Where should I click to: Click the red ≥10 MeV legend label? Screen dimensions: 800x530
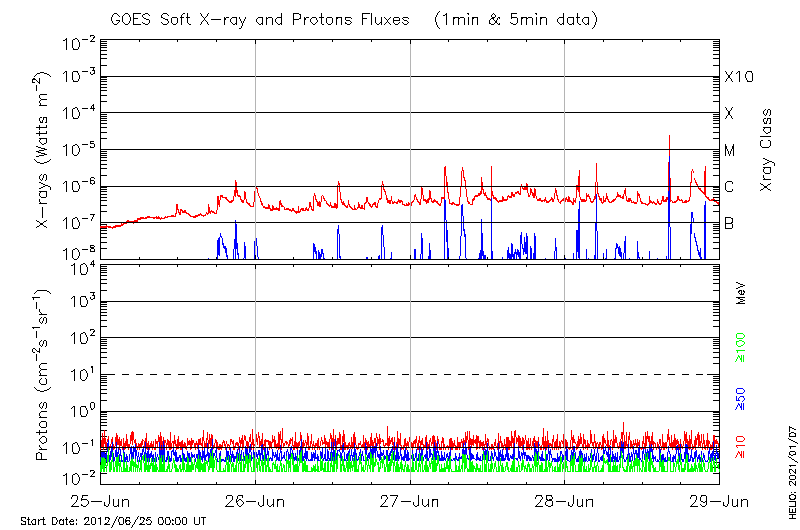tap(741, 447)
